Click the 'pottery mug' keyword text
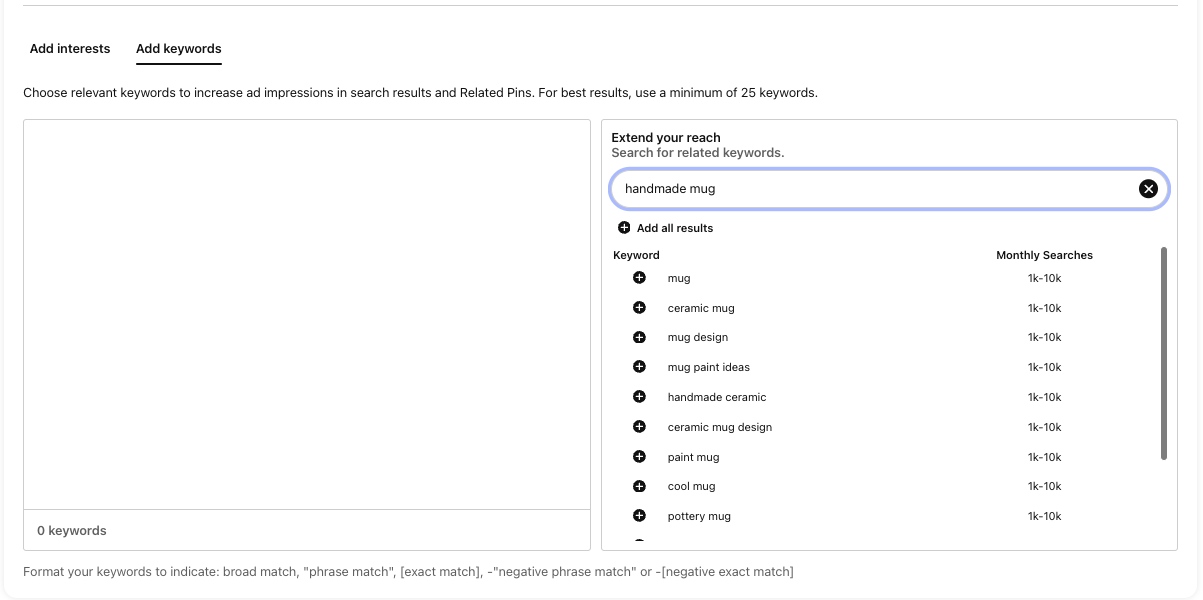 click(x=699, y=516)
